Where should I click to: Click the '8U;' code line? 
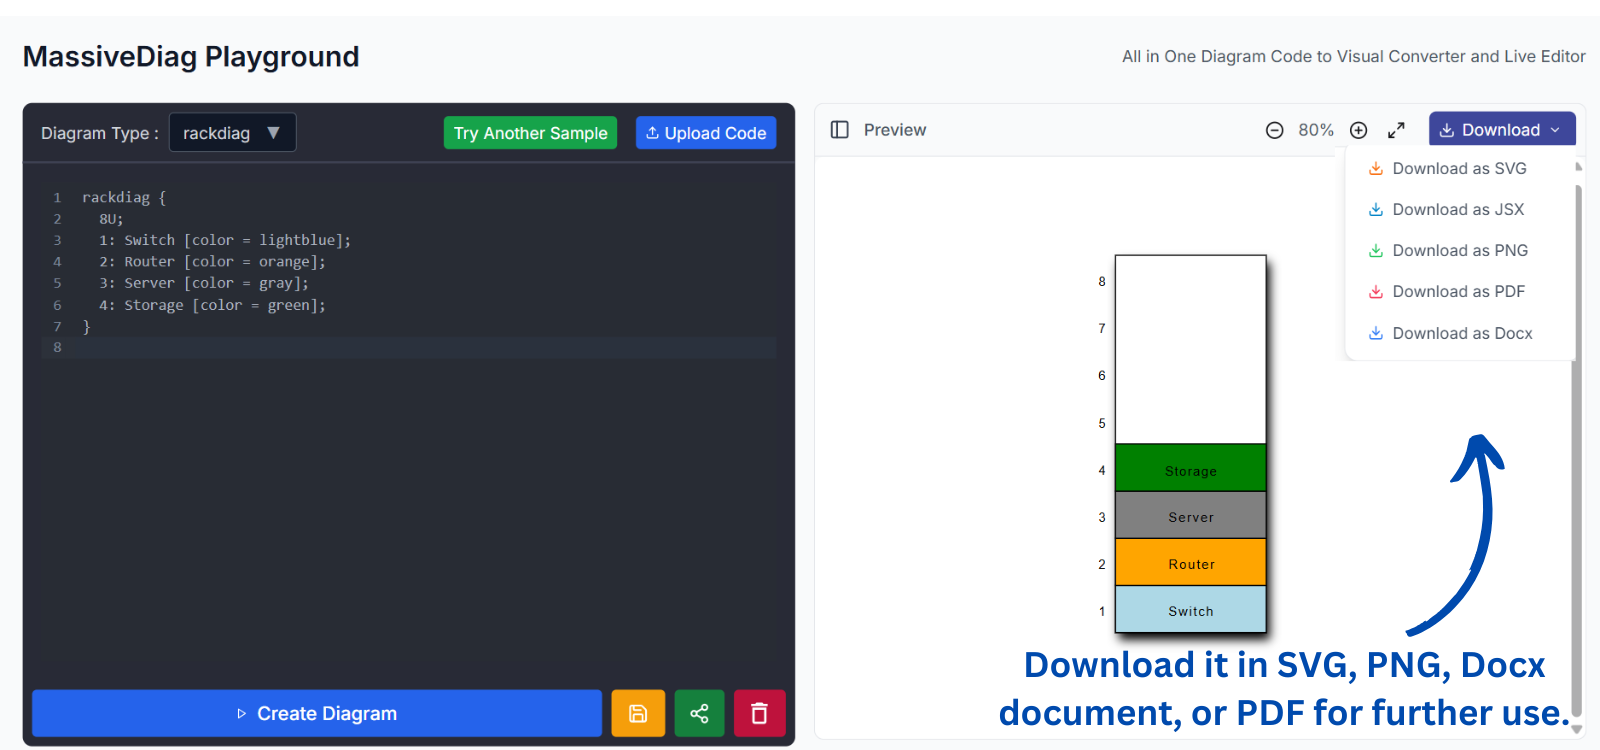(111, 219)
